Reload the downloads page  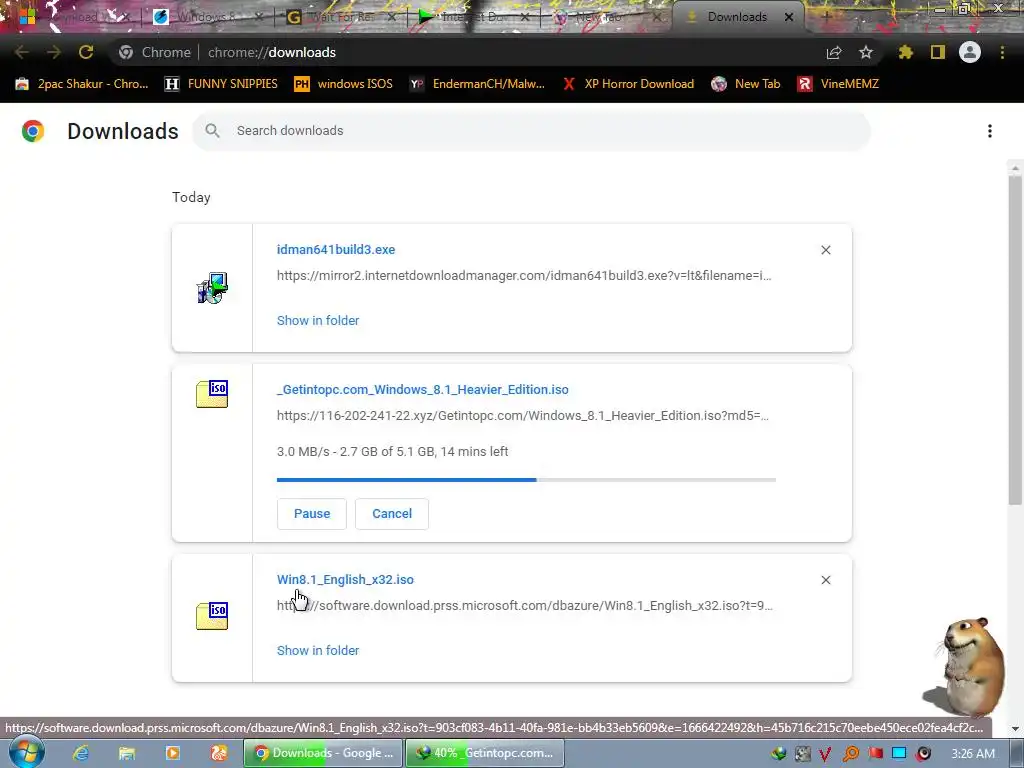pos(86,52)
